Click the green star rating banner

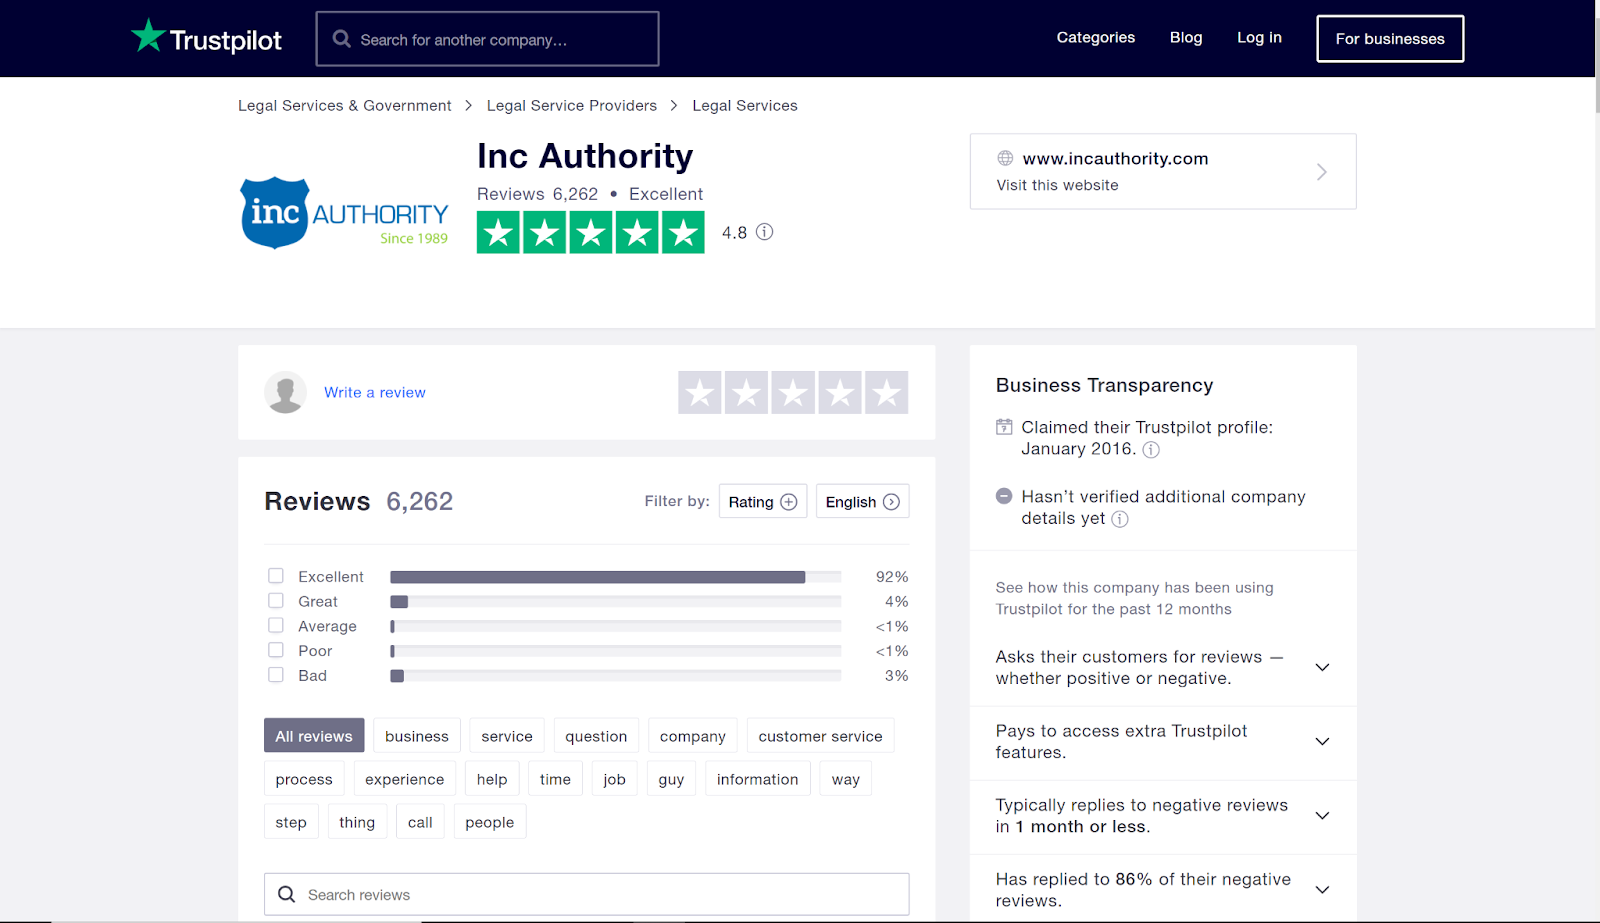(591, 232)
